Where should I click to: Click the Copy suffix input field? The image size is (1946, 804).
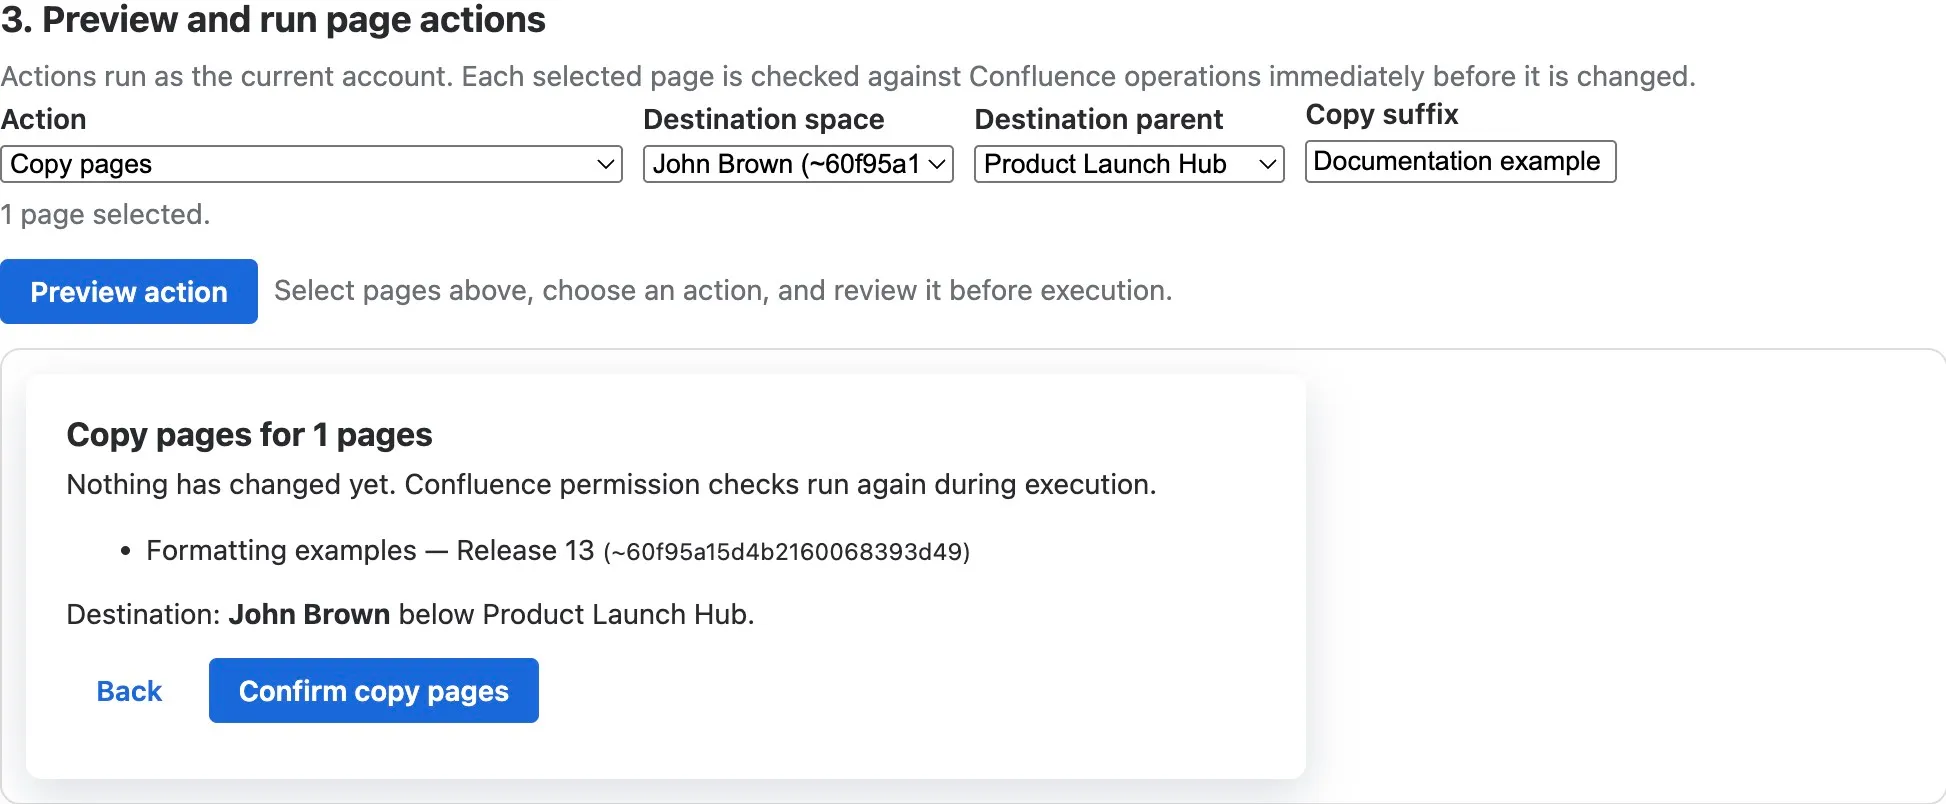coord(1460,161)
